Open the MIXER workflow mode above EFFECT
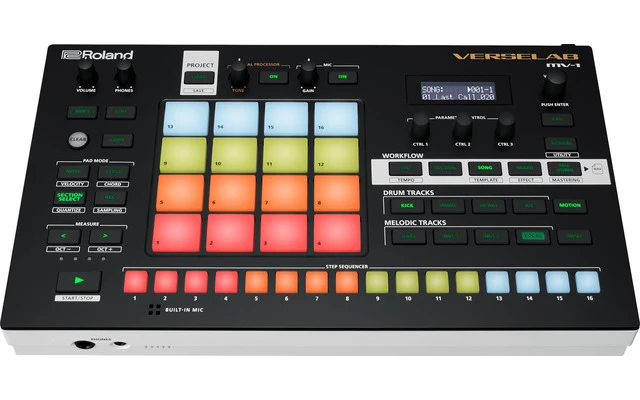The height and width of the screenshot is (400, 640). coord(524,168)
